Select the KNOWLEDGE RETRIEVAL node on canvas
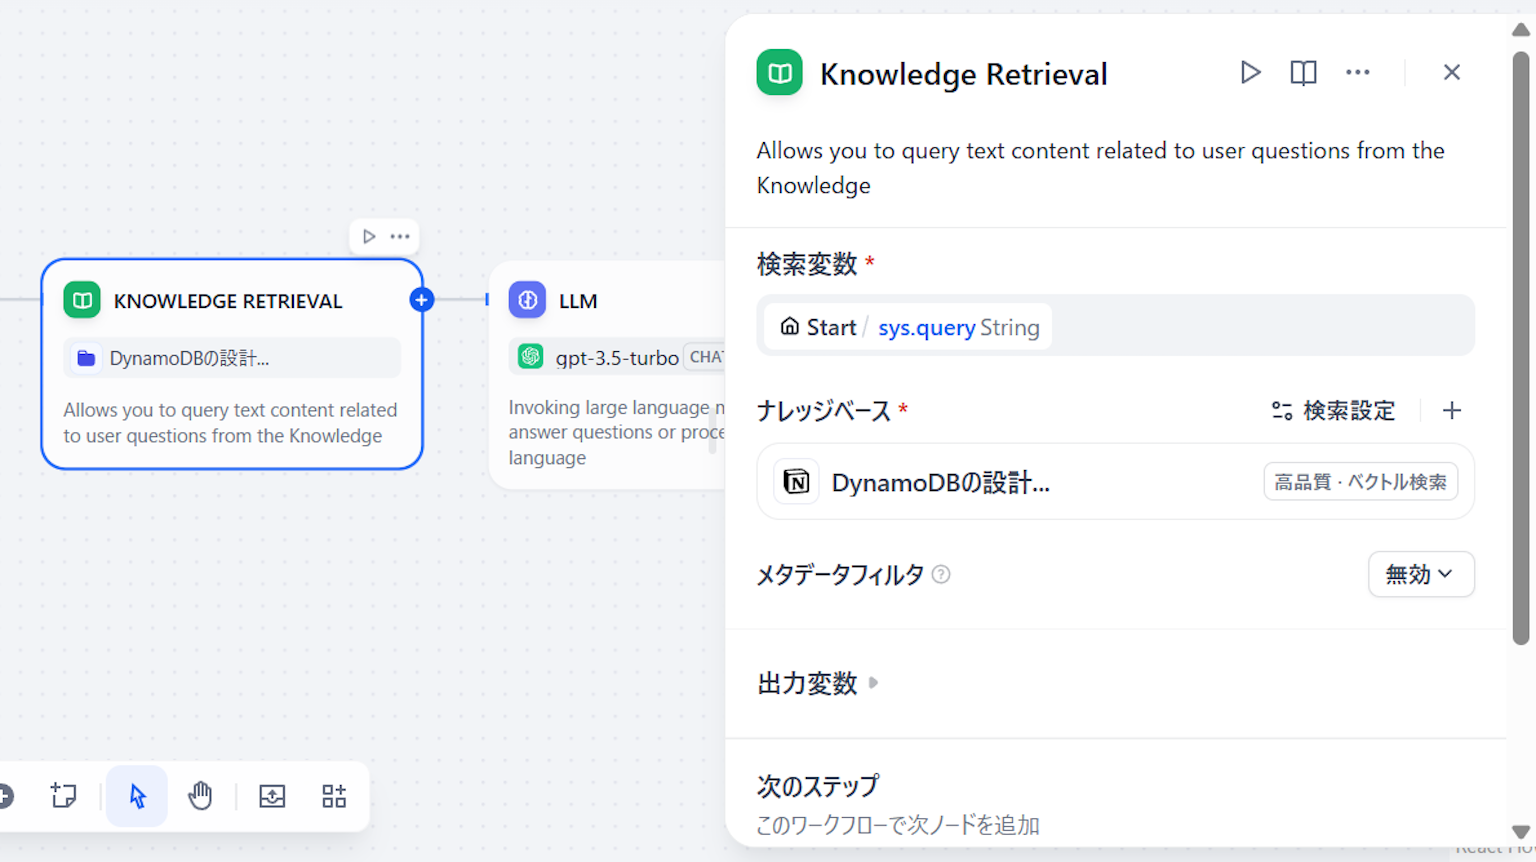This screenshot has height=862, width=1536. click(x=232, y=364)
